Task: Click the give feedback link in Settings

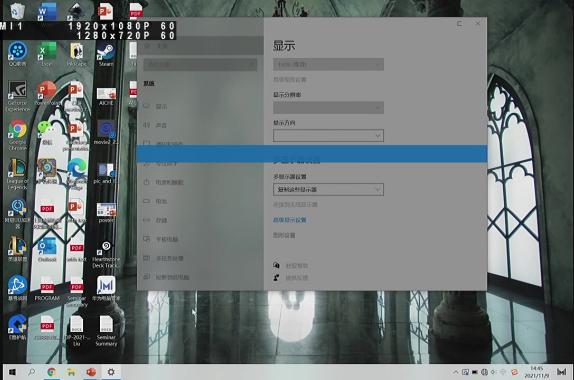Action: click(x=297, y=277)
